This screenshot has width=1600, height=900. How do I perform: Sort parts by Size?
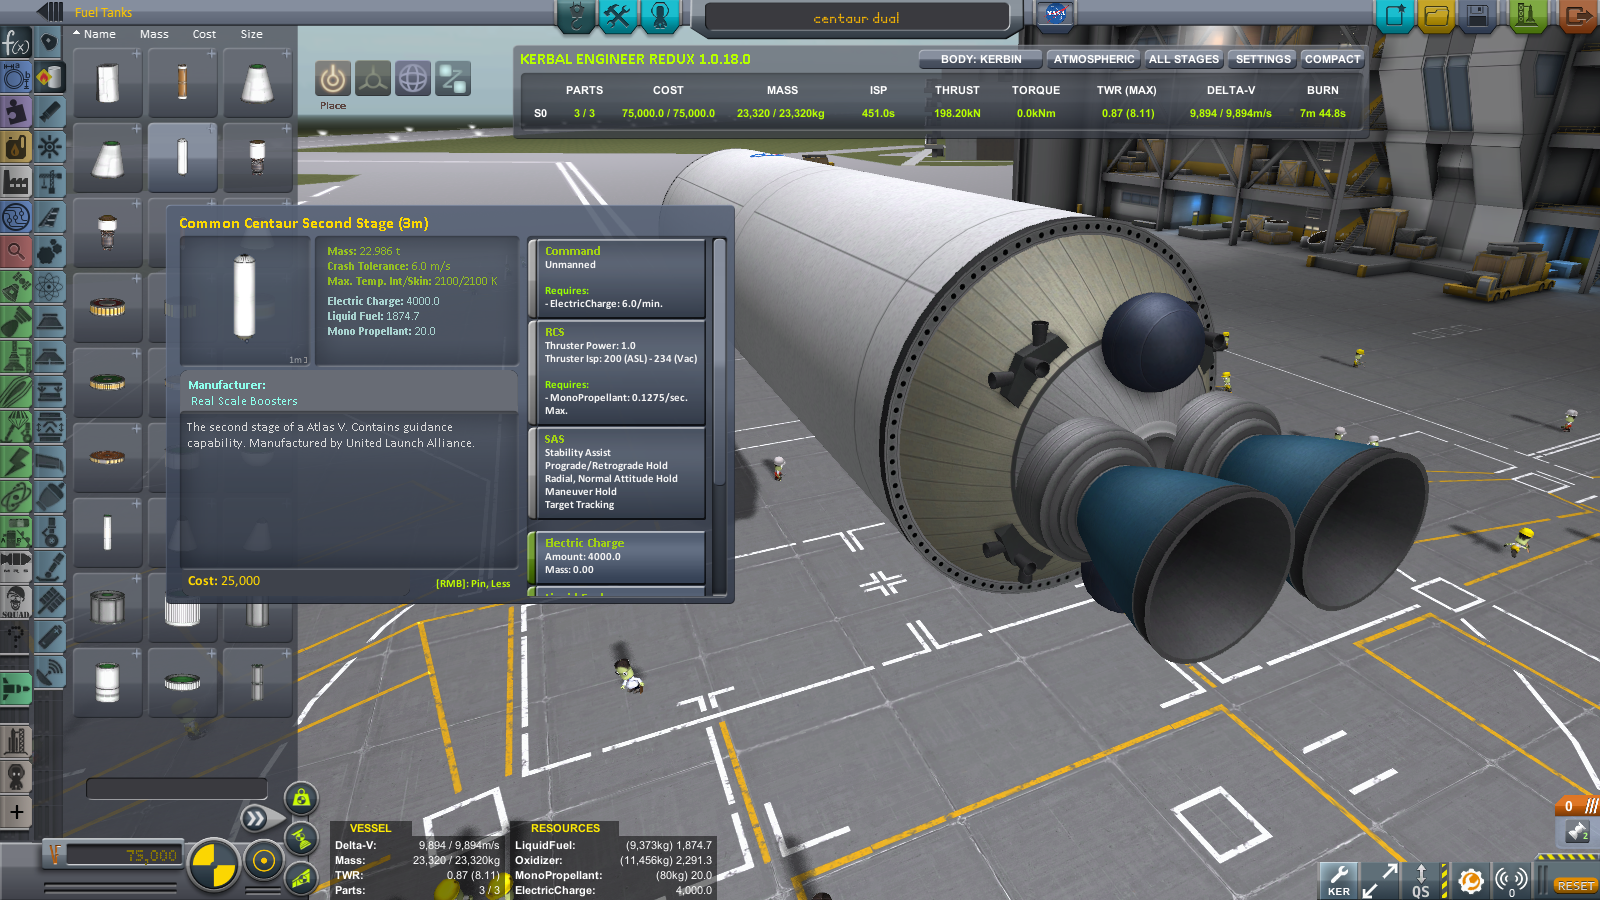click(x=251, y=34)
